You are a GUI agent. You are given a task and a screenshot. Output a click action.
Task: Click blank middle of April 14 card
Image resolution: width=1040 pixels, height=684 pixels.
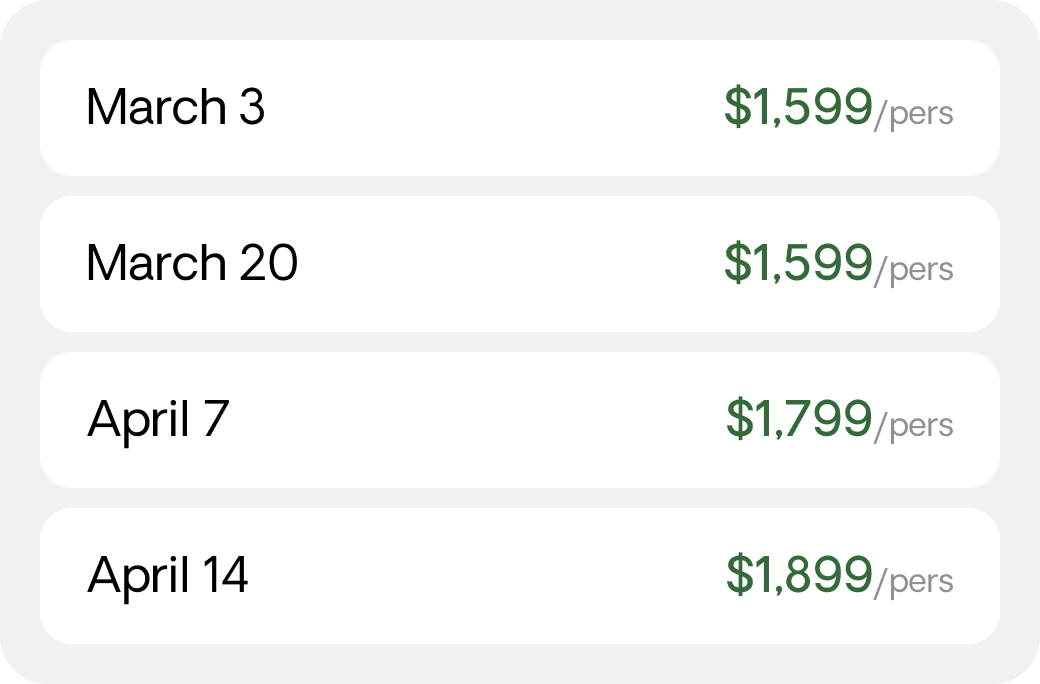(488, 576)
